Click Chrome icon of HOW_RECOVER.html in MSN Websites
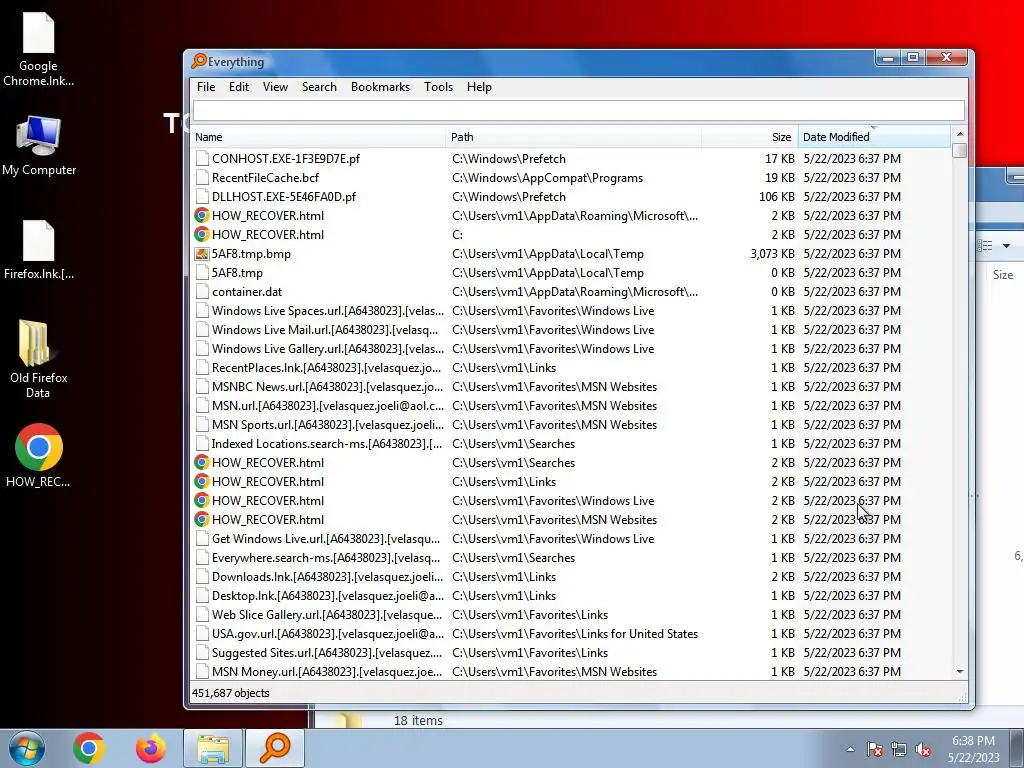The height and width of the screenshot is (768, 1024). 202,519
